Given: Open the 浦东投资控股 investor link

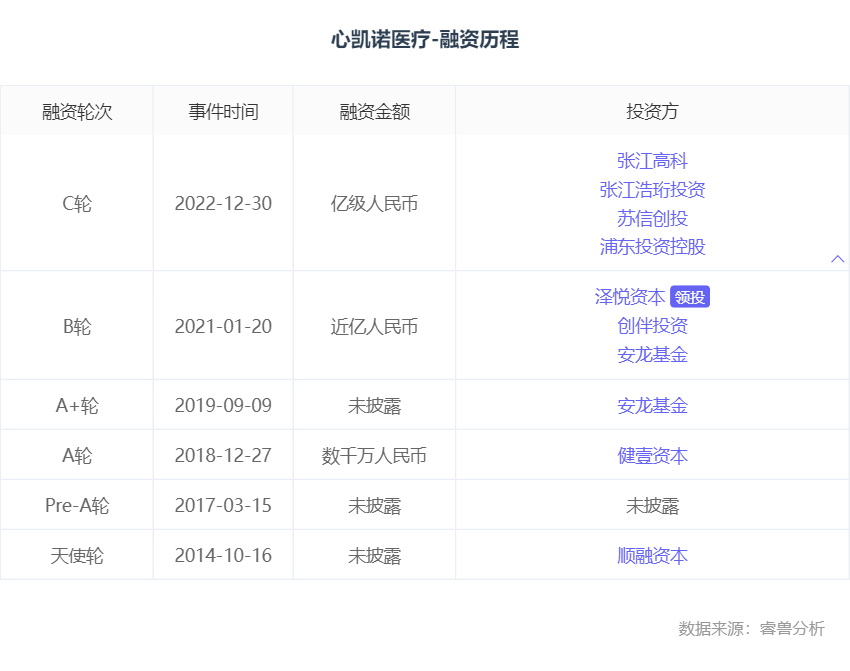Looking at the screenshot, I should click(x=652, y=247).
